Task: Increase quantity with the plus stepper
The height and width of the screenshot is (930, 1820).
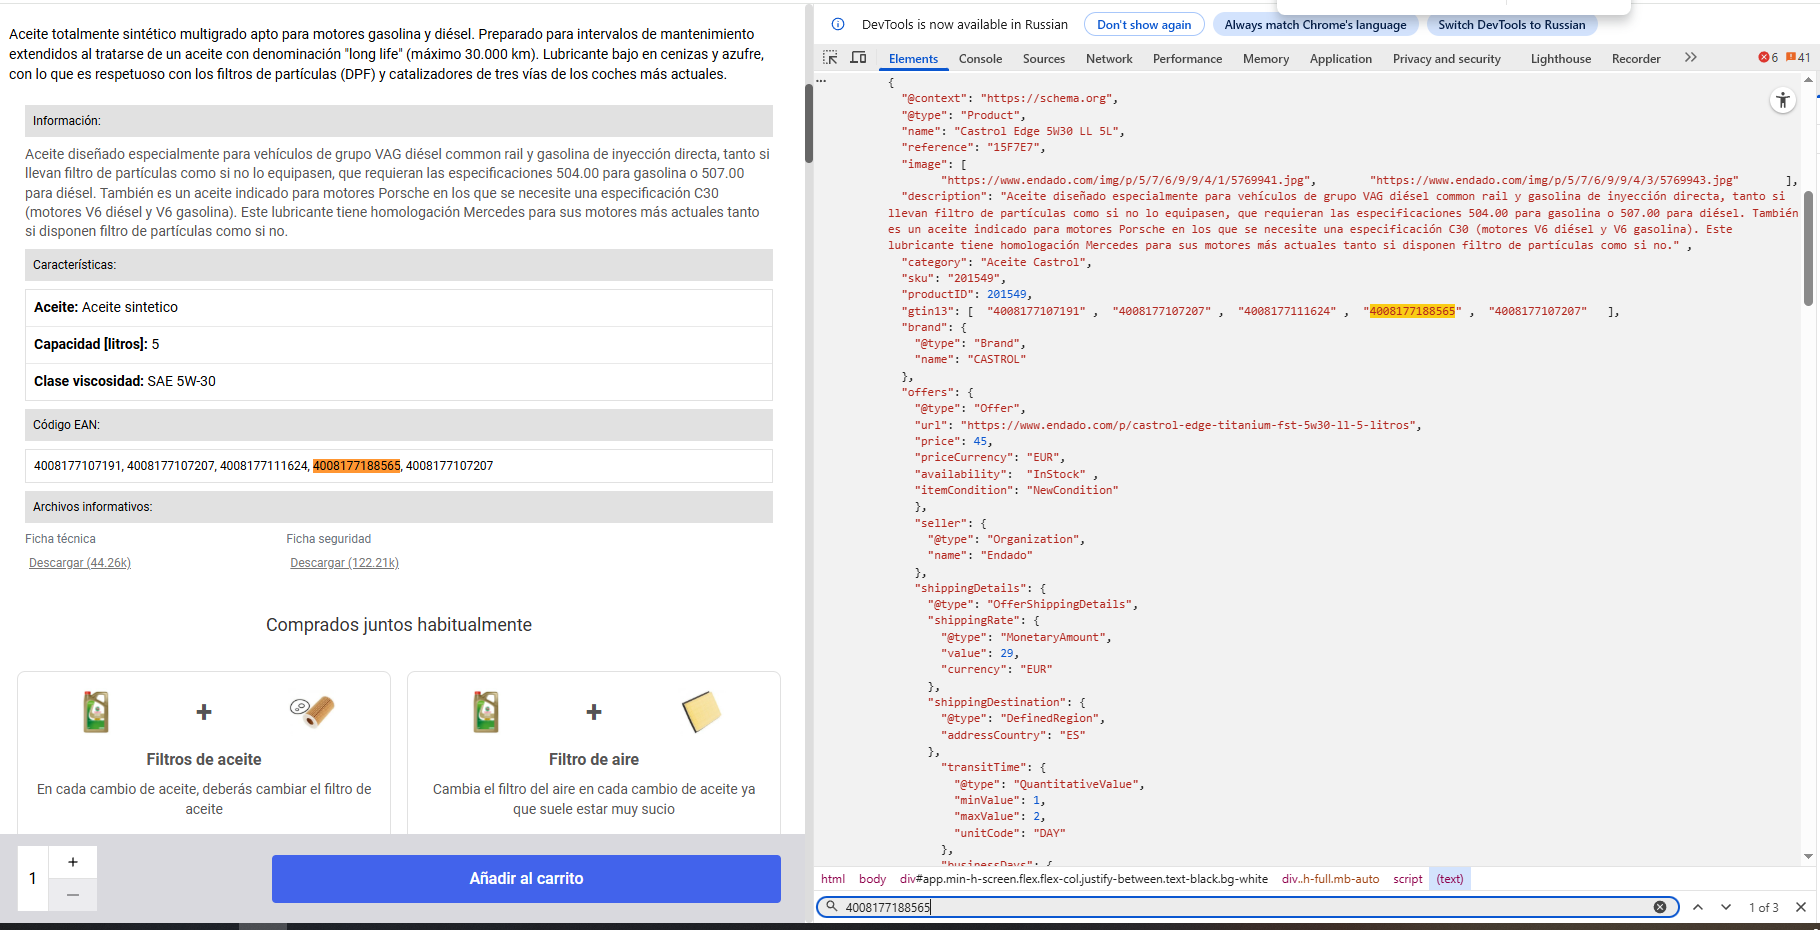Action: 73,862
